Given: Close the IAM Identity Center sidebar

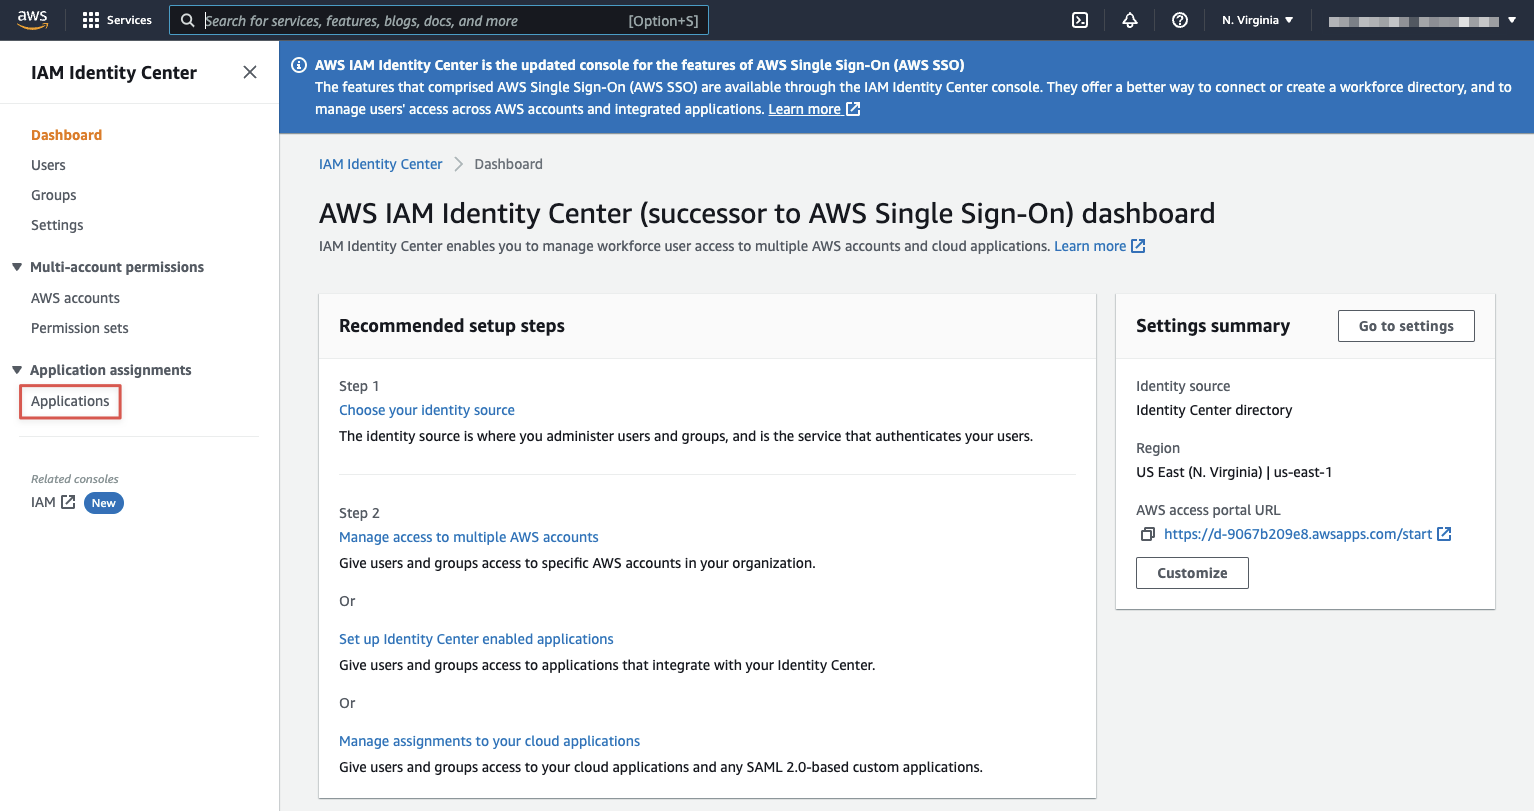Looking at the screenshot, I should coord(250,72).
